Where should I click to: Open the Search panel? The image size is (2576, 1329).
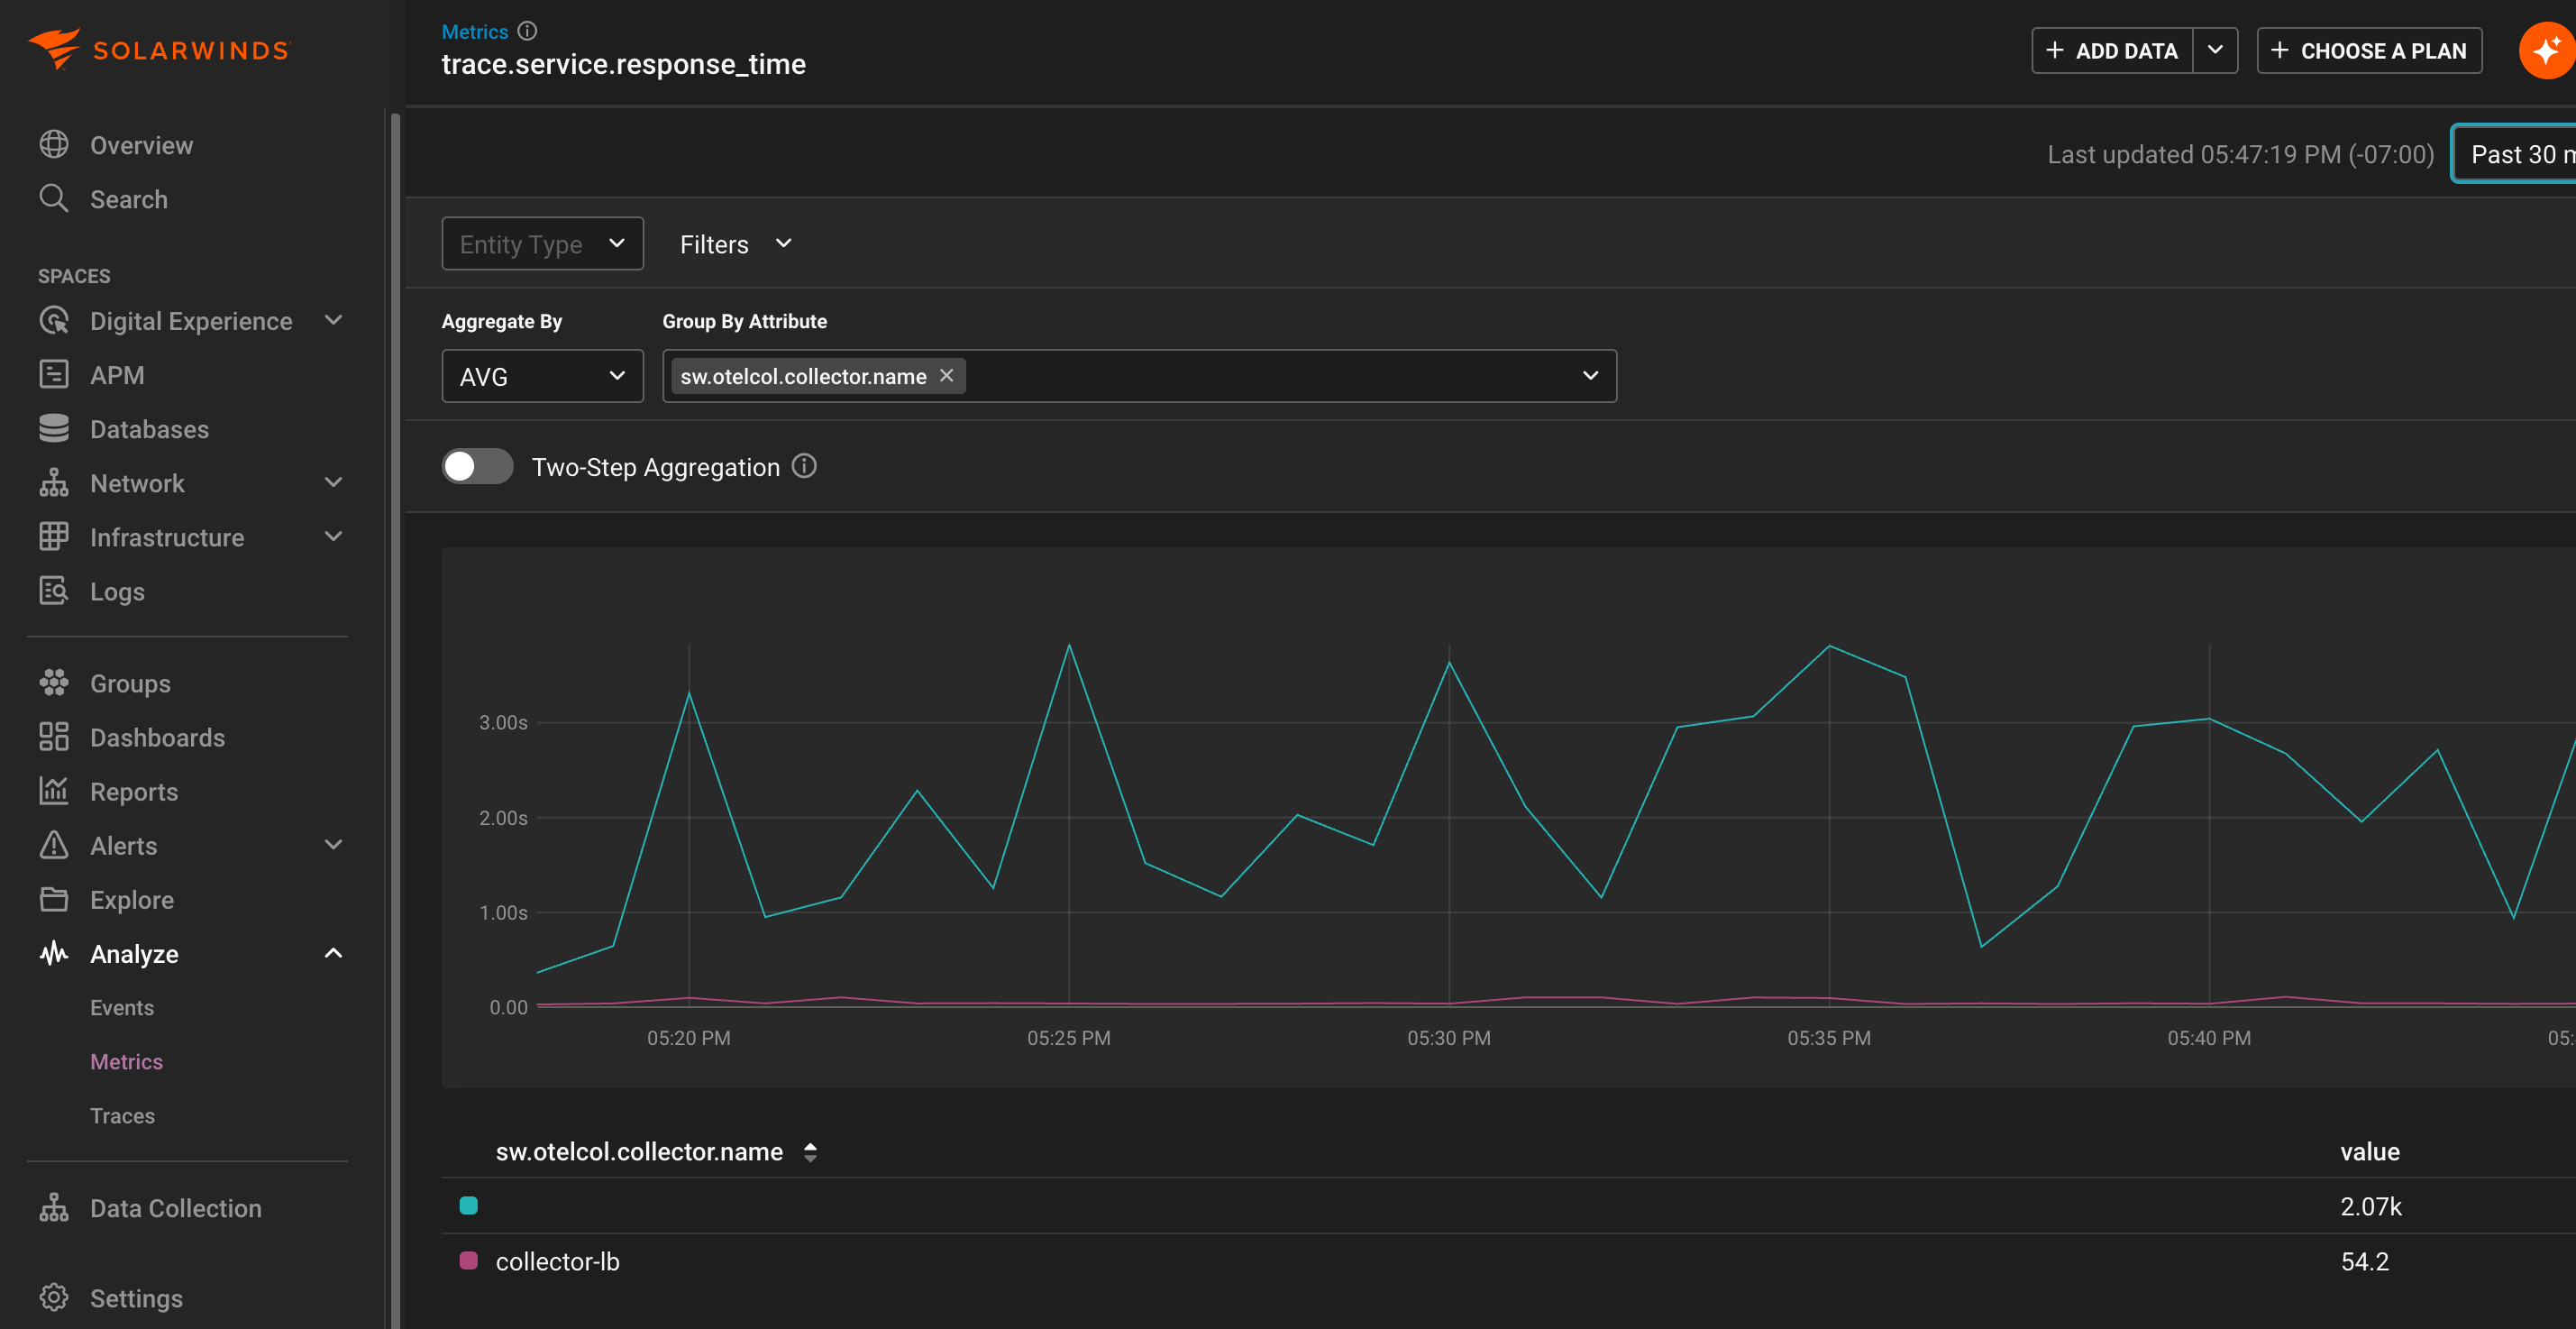coord(55,198)
